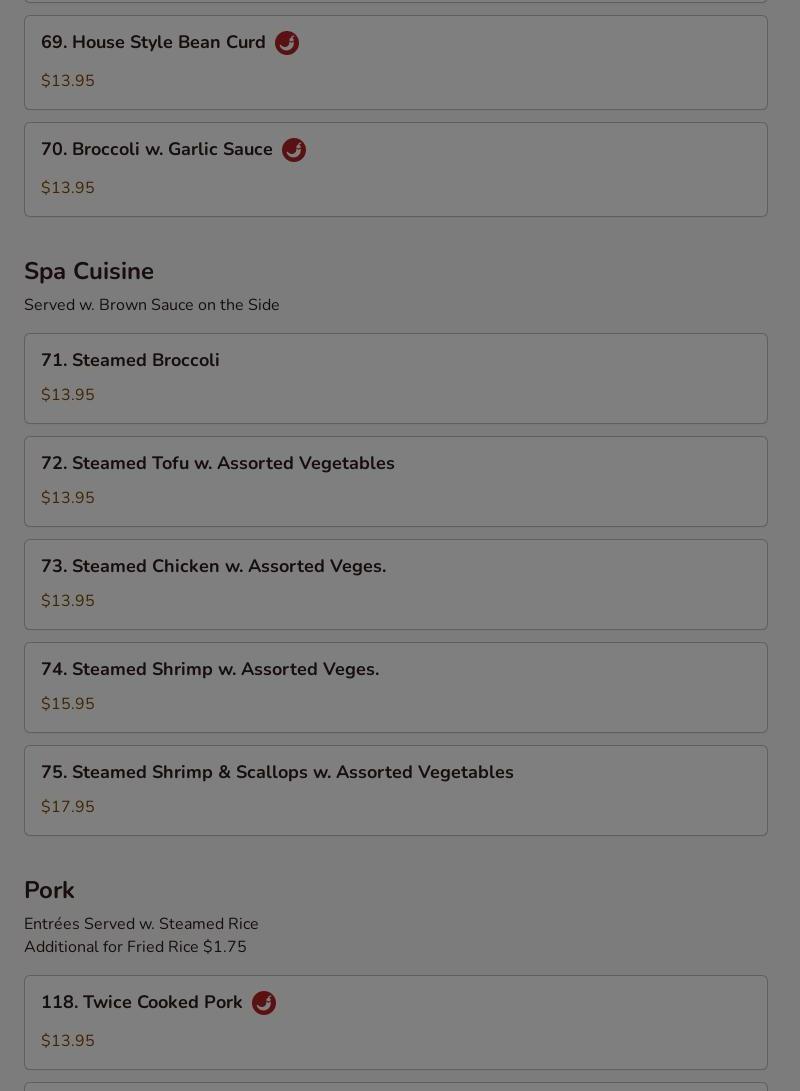Click the $15.95 price of Steamed Shrimp
This screenshot has width=800, height=1091.
tap(67, 703)
